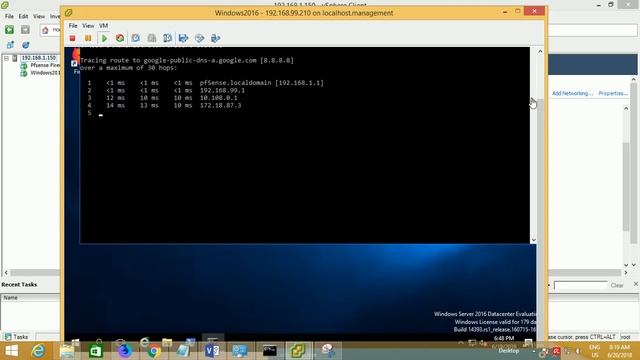Open Visio from the host taskbar

[x=211, y=351]
